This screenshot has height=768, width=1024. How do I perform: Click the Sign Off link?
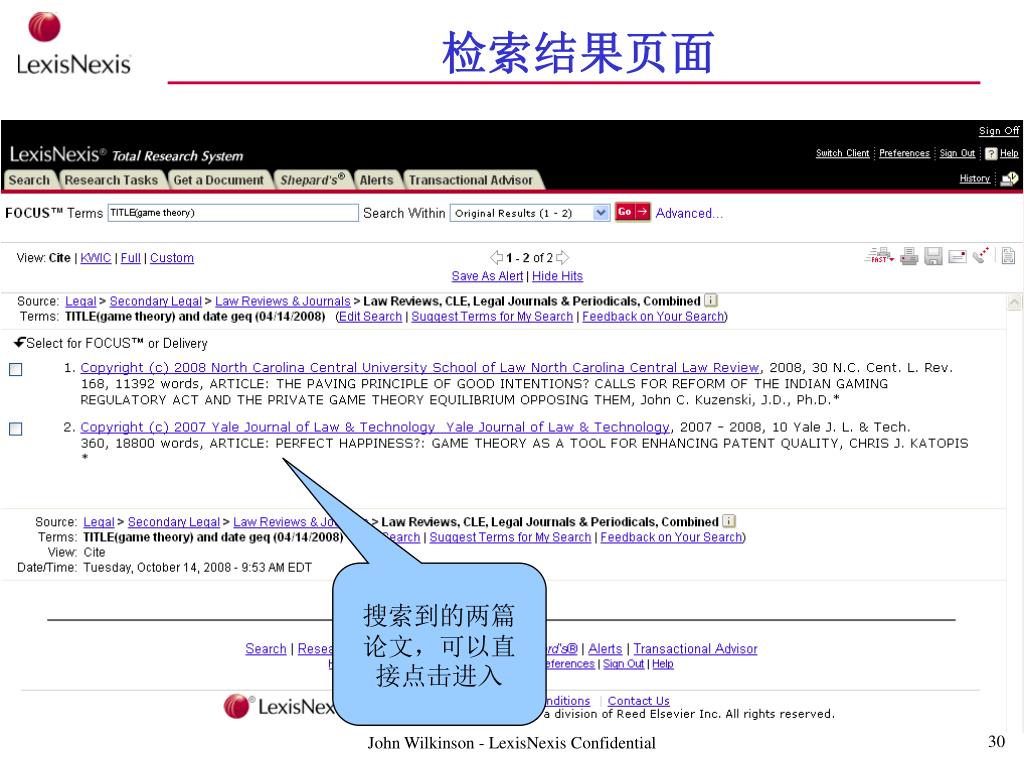[x=999, y=131]
